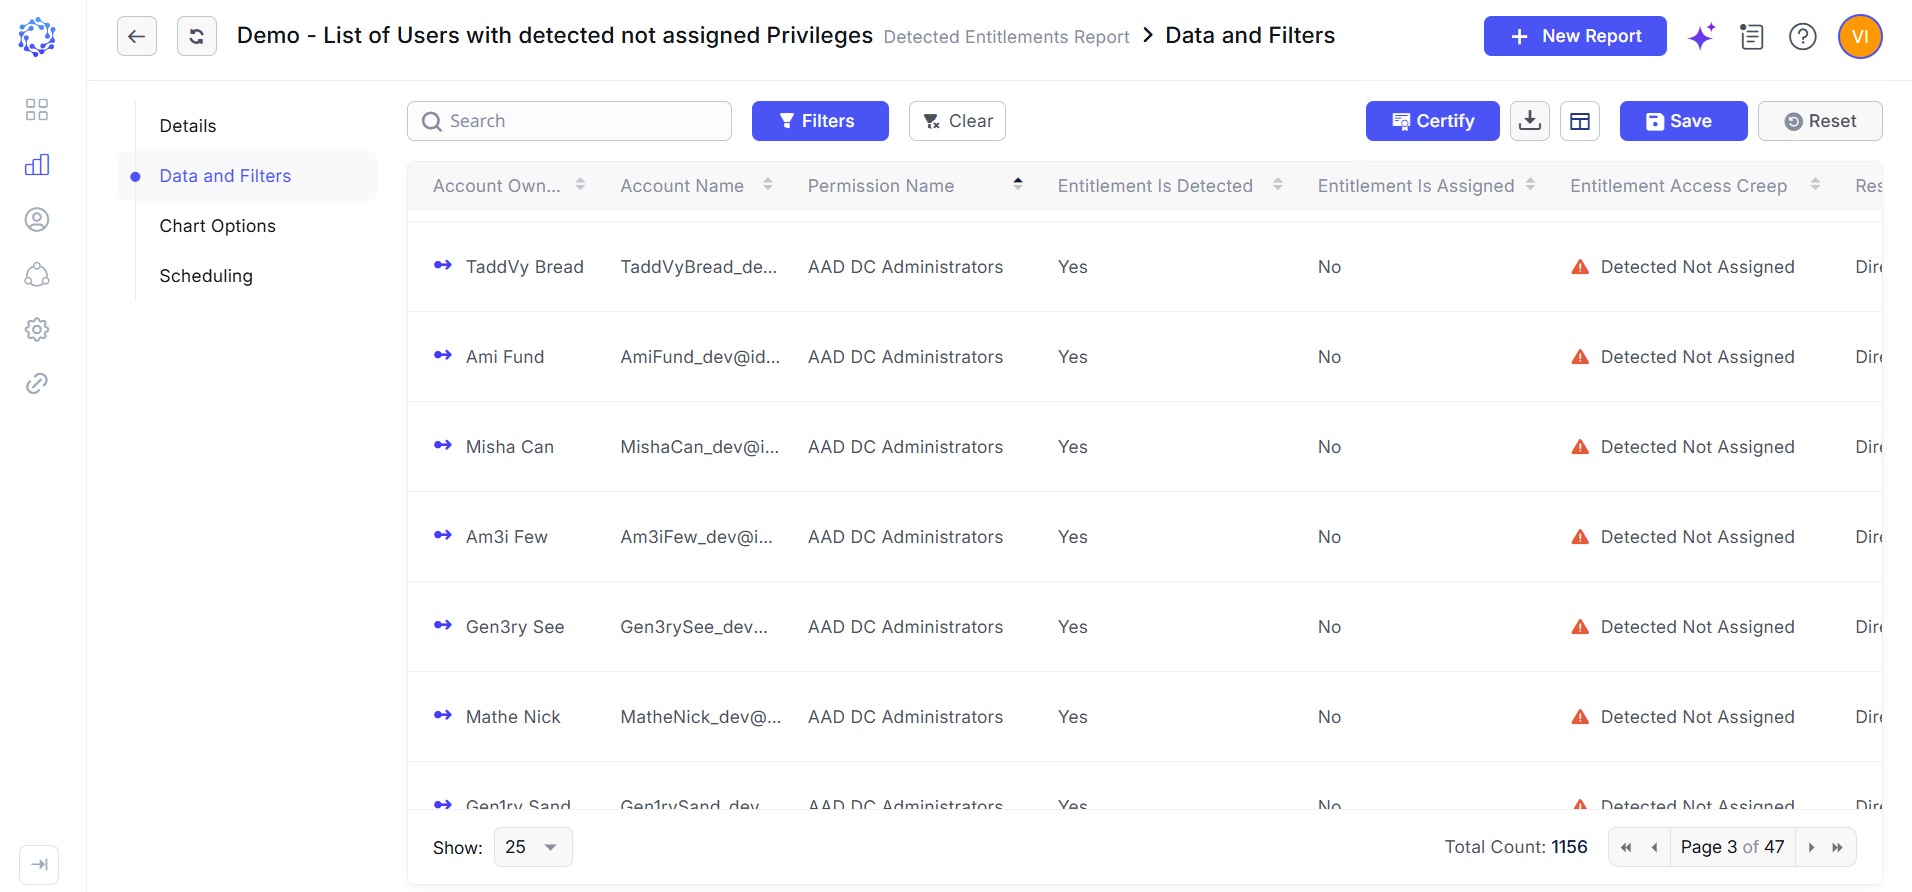The width and height of the screenshot is (1912, 892).
Task: Sort by Entitlement Is Assigned column
Action: pos(1530,185)
